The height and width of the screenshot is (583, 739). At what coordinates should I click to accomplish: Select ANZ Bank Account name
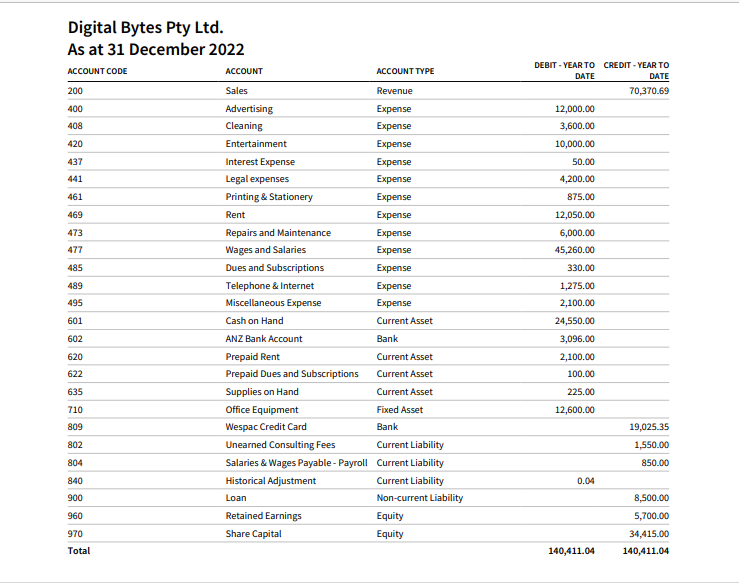point(264,339)
